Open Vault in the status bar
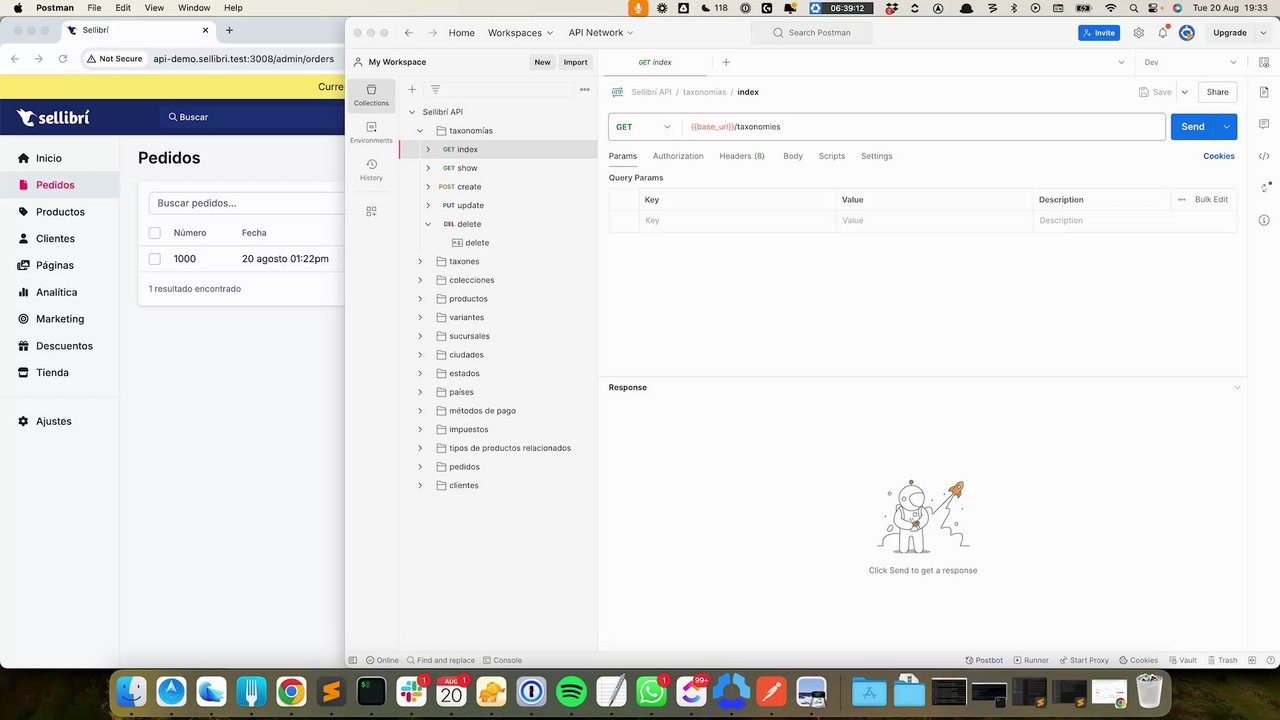Screen dimensions: 1280x720 (x=1182, y=660)
